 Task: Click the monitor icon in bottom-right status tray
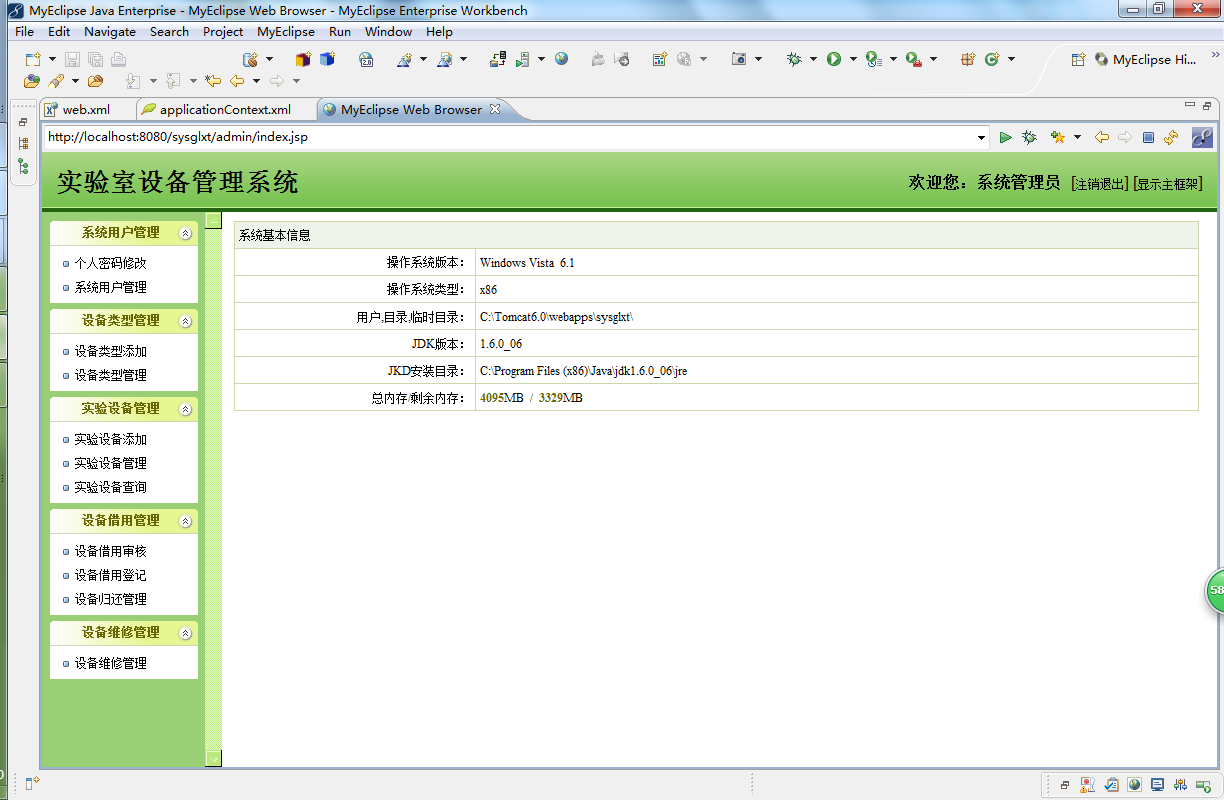pos(1158,785)
